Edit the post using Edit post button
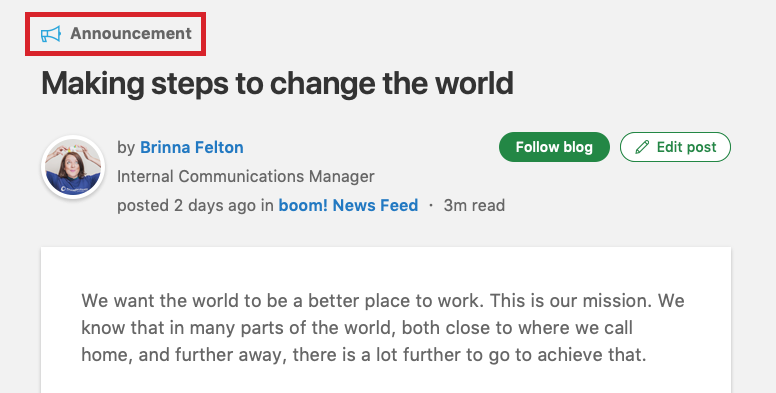Screen dimensions: 776x393 675,147
